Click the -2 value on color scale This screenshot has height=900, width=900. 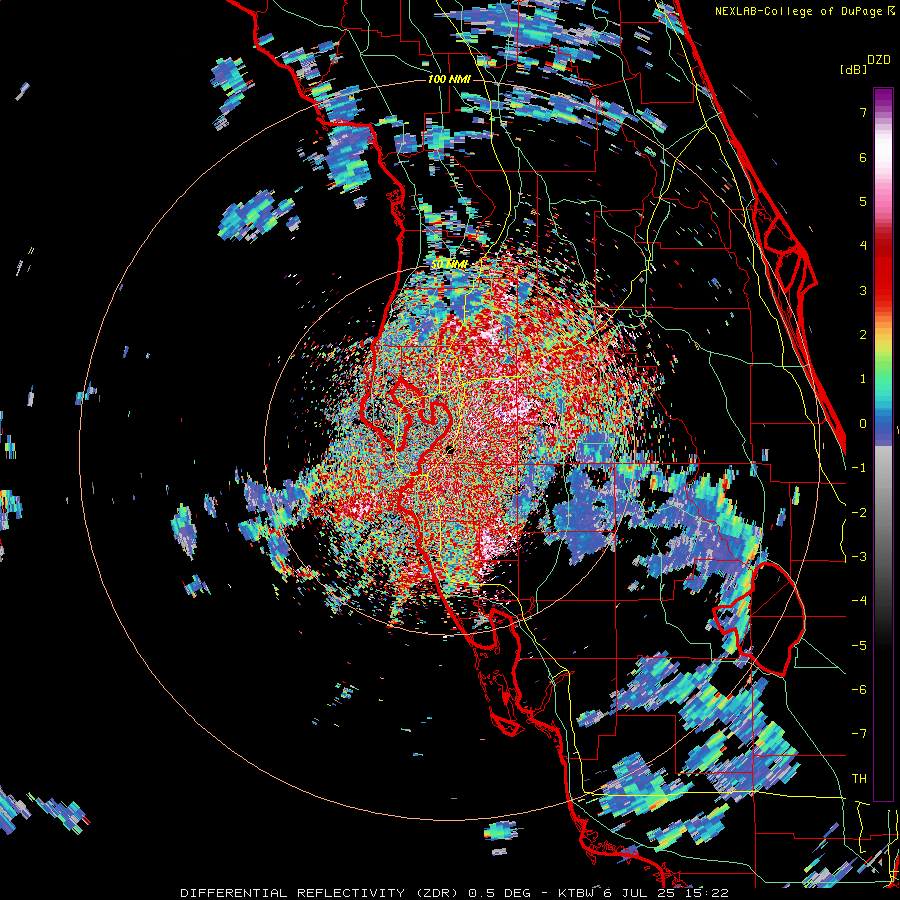tap(859, 513)
